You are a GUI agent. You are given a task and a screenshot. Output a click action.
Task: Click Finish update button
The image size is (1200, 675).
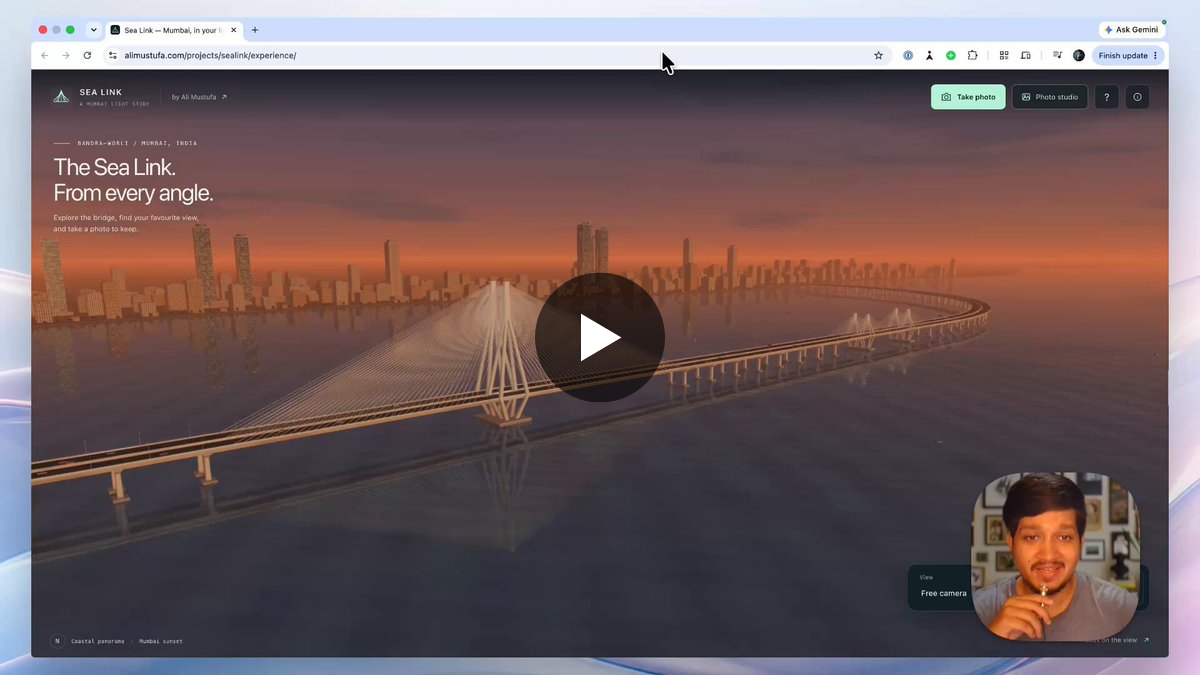click(1122, 56)
